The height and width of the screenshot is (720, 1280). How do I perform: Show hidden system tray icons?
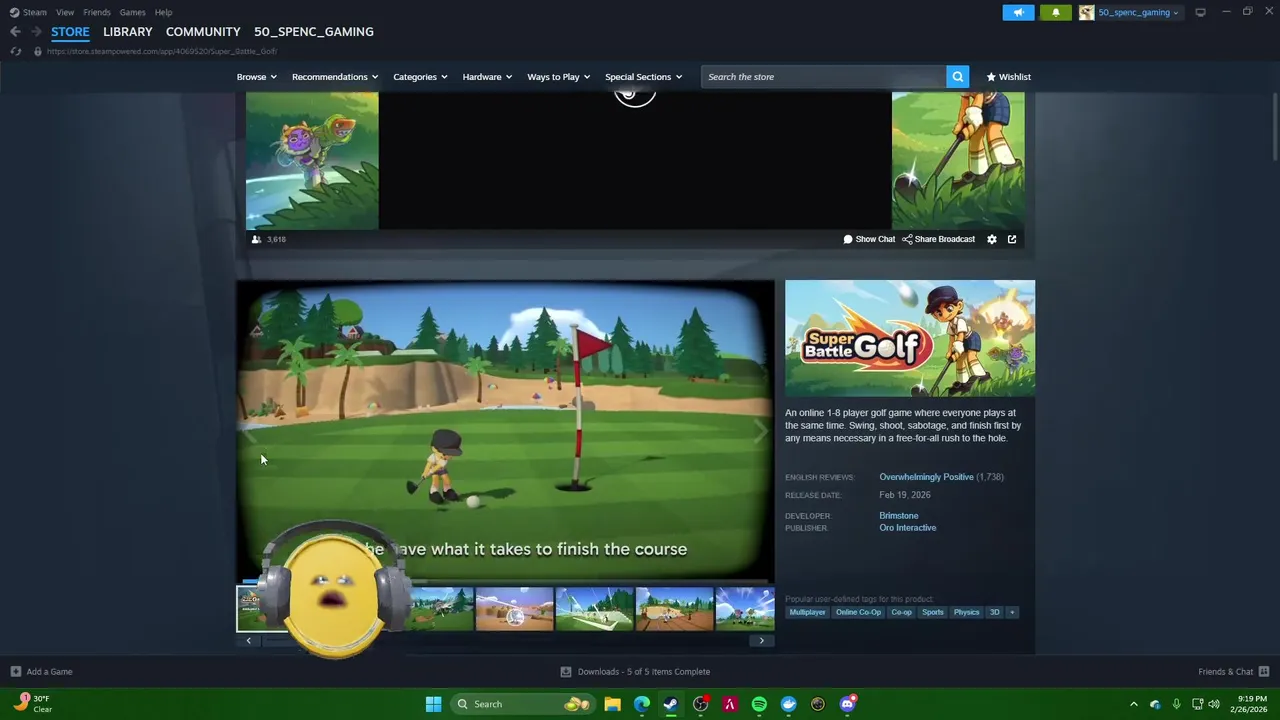pyautogui.click(x=1134, y=704)
